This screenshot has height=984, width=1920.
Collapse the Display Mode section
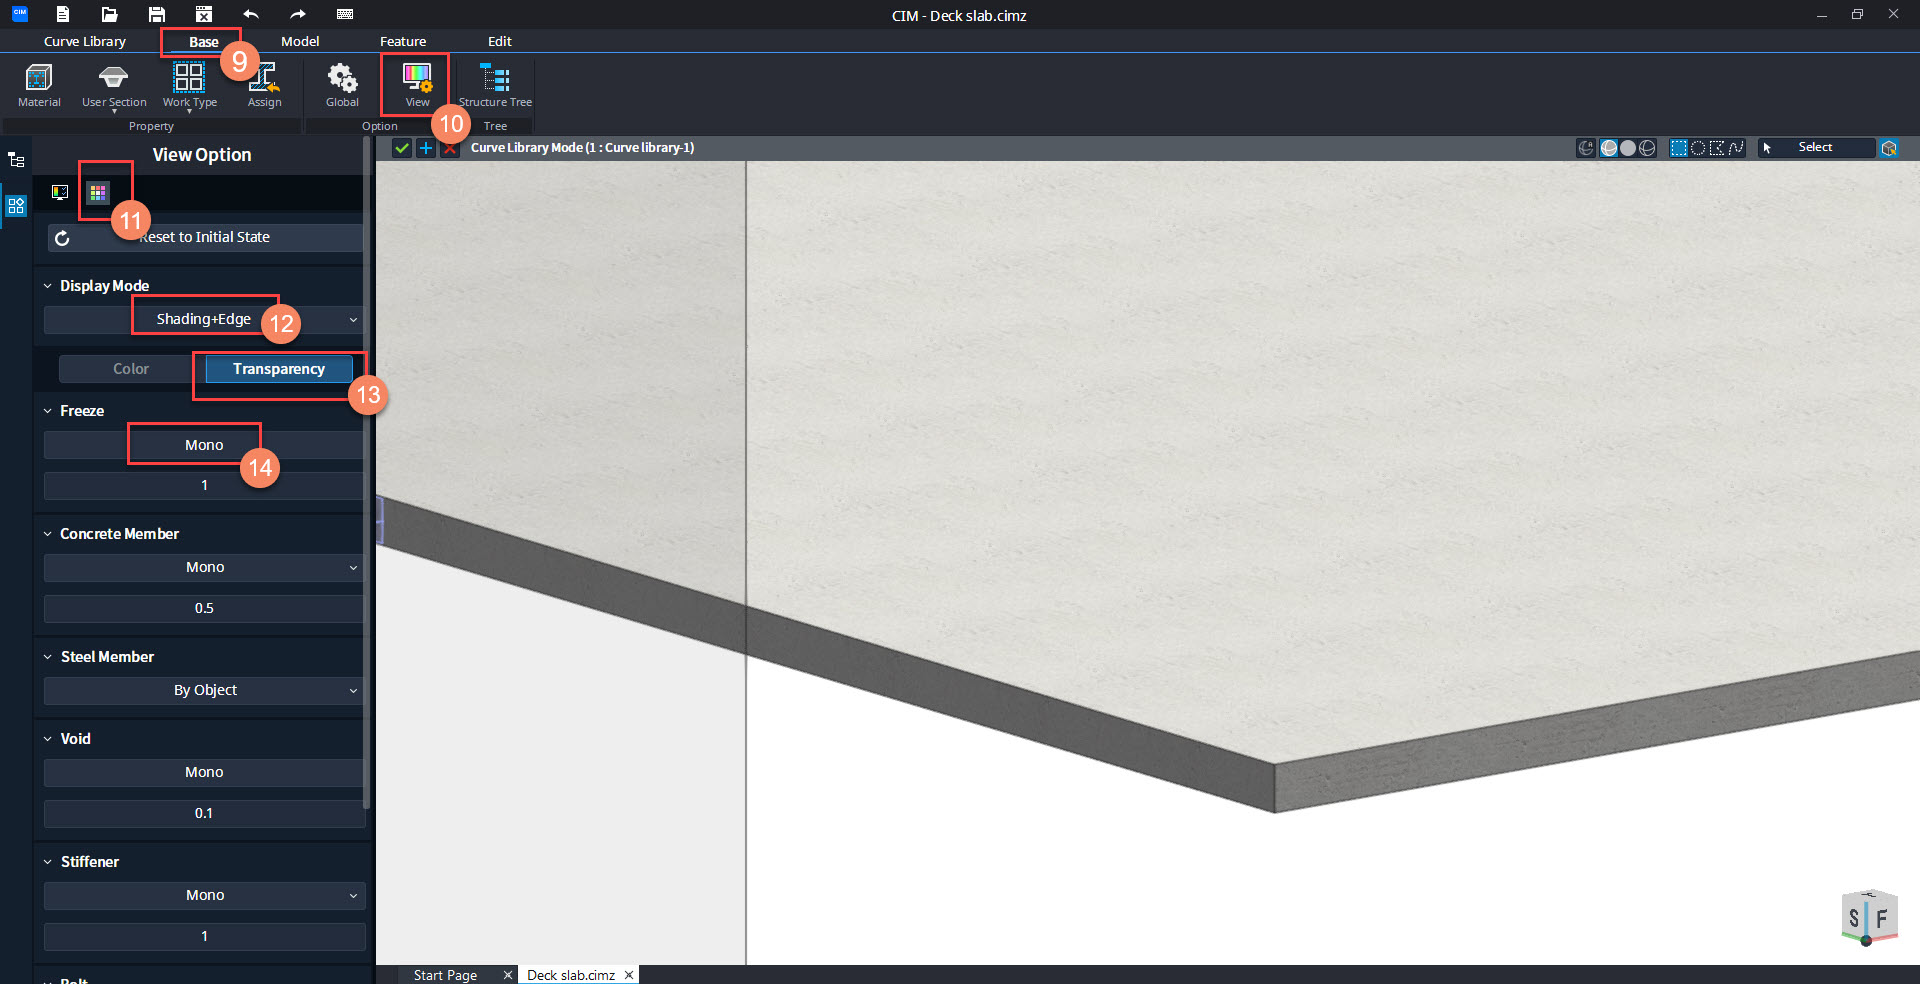click(47, 286)
